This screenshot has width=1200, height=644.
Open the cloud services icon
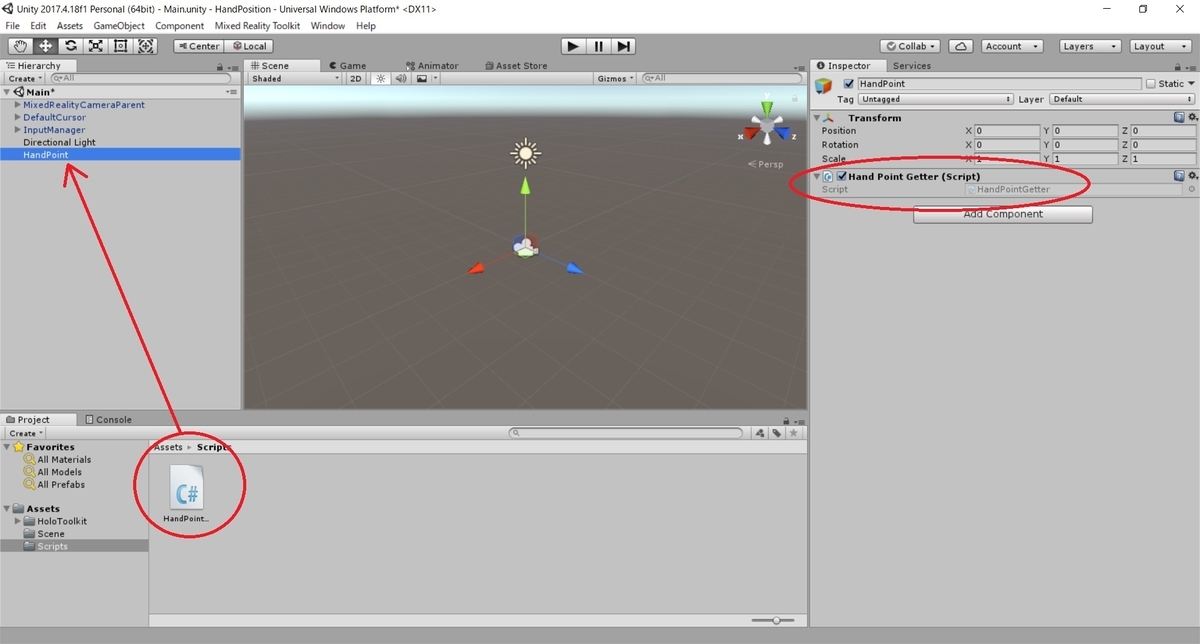[960, 46]
